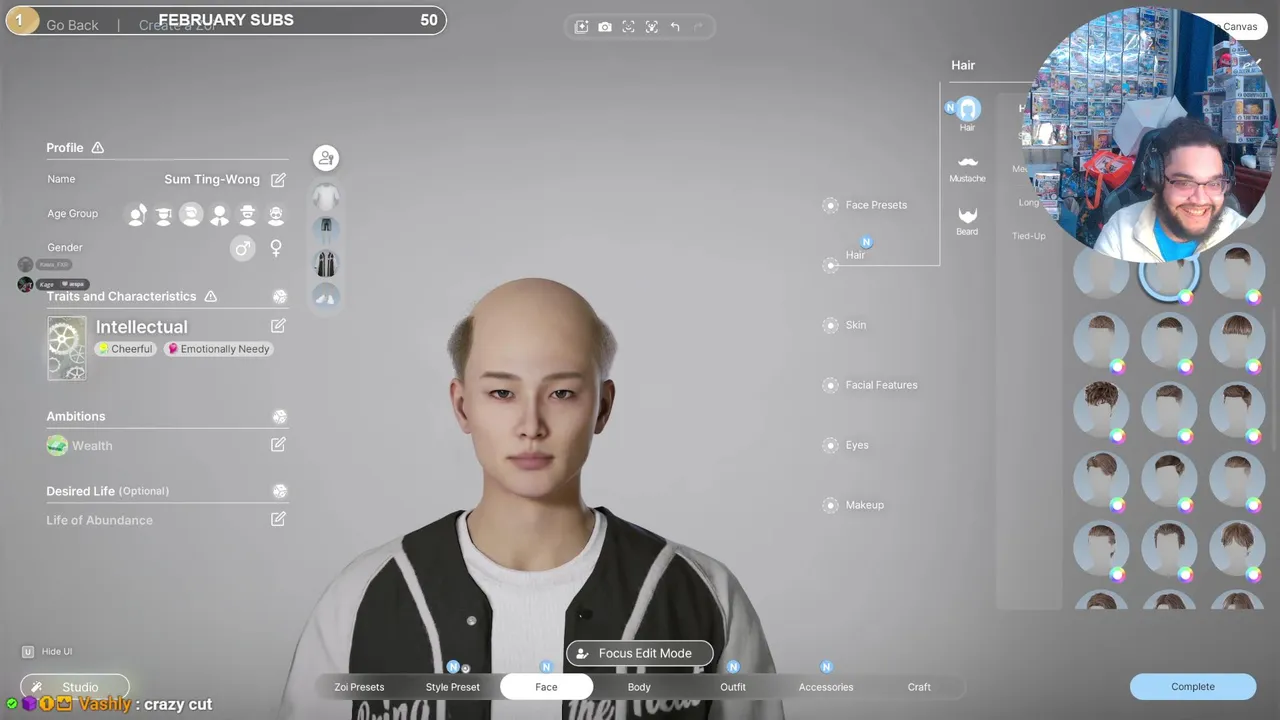The width and height of the screenshot is (1280, 720).
Task: Randomize Ambitions with the dice icon
Action: (x=280, y=416)
